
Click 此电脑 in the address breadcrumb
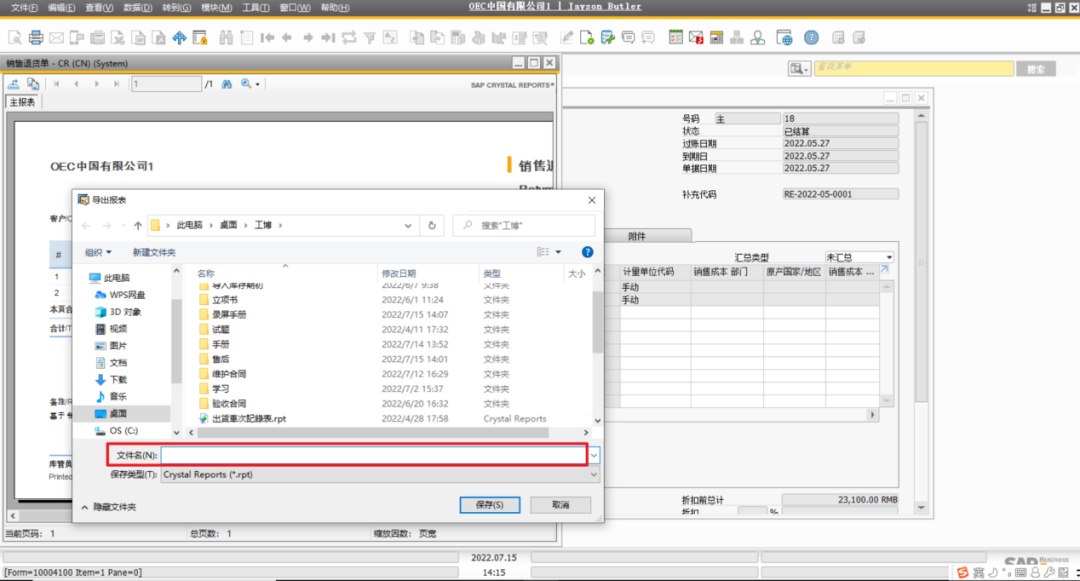pyautogui.click(x=189, y=225)
